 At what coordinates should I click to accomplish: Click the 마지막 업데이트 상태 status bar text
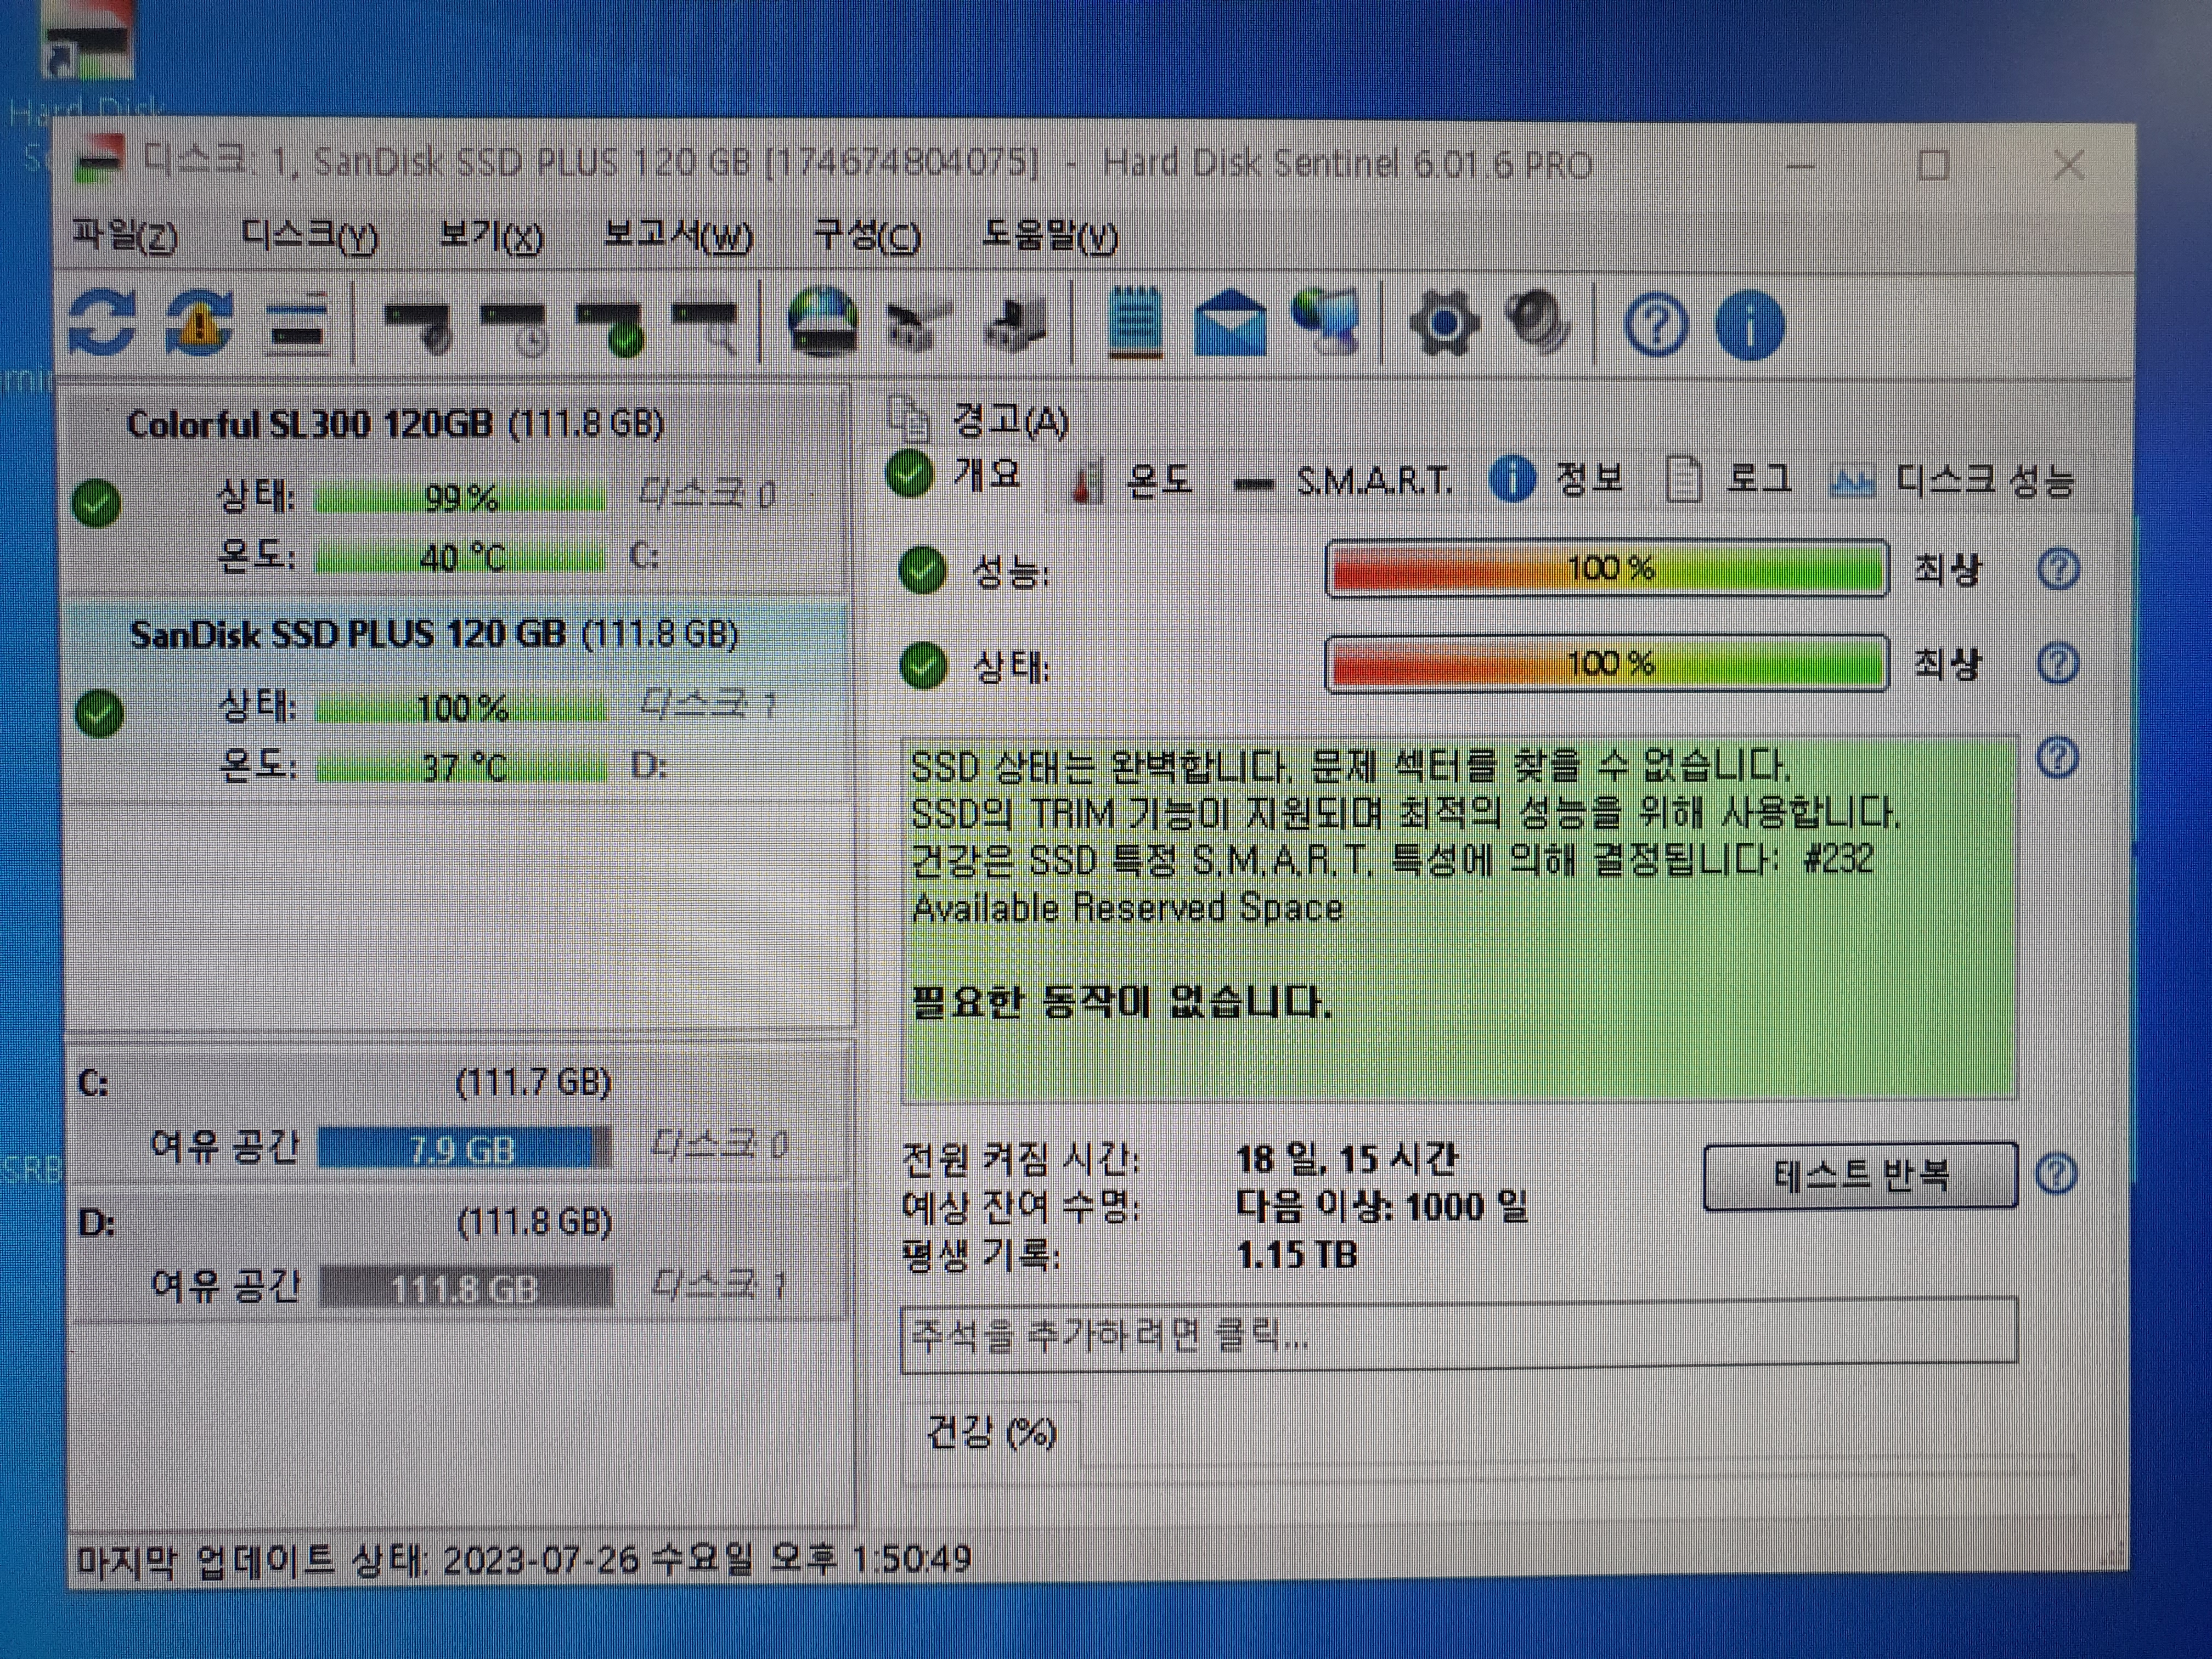click(524, 1559)
